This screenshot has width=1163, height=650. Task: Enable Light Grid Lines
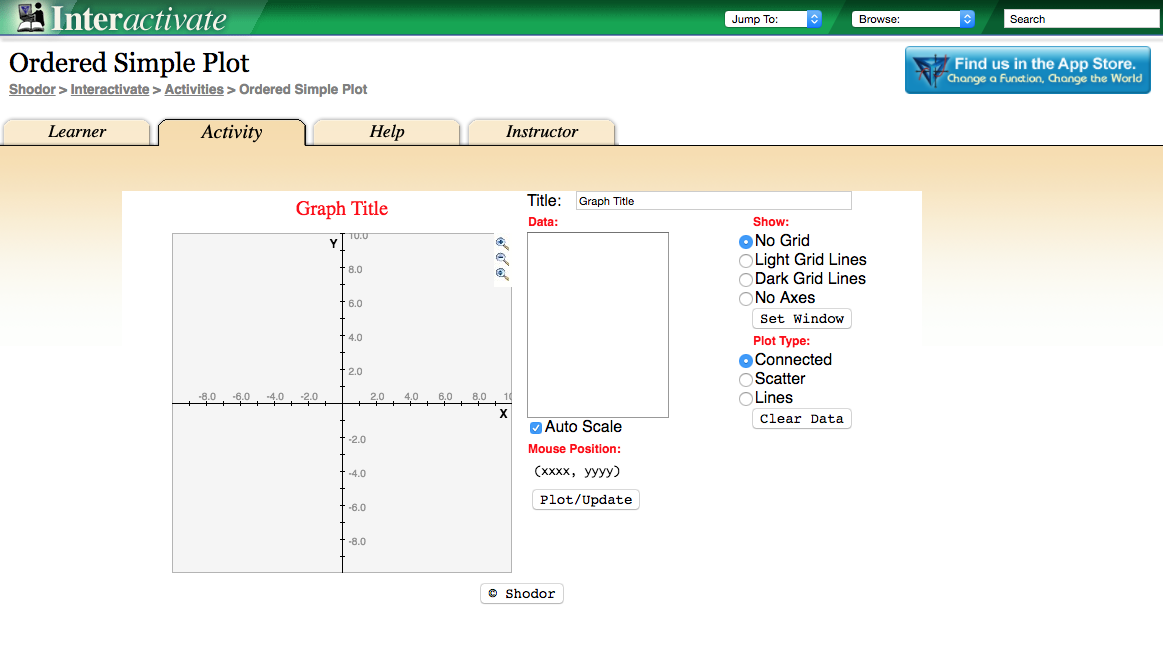point(745,260)
